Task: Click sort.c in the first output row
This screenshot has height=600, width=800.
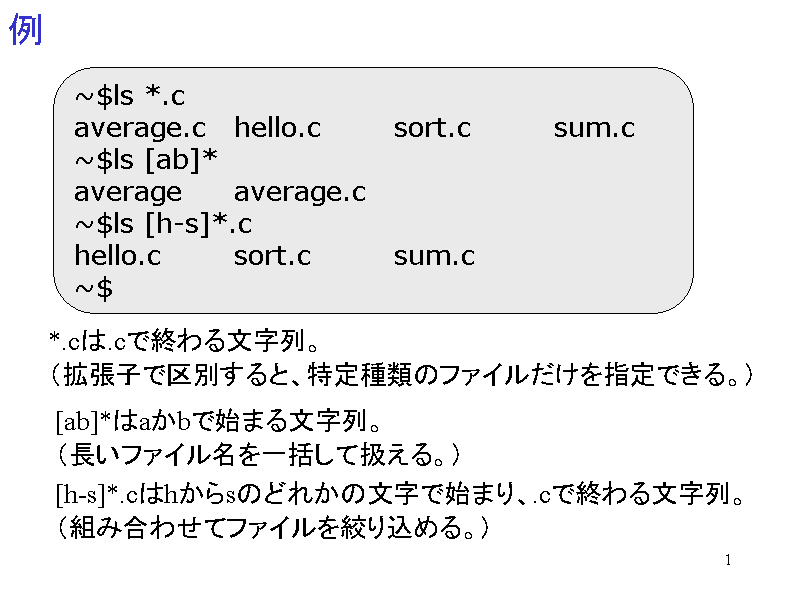Action: pos(432,128)
